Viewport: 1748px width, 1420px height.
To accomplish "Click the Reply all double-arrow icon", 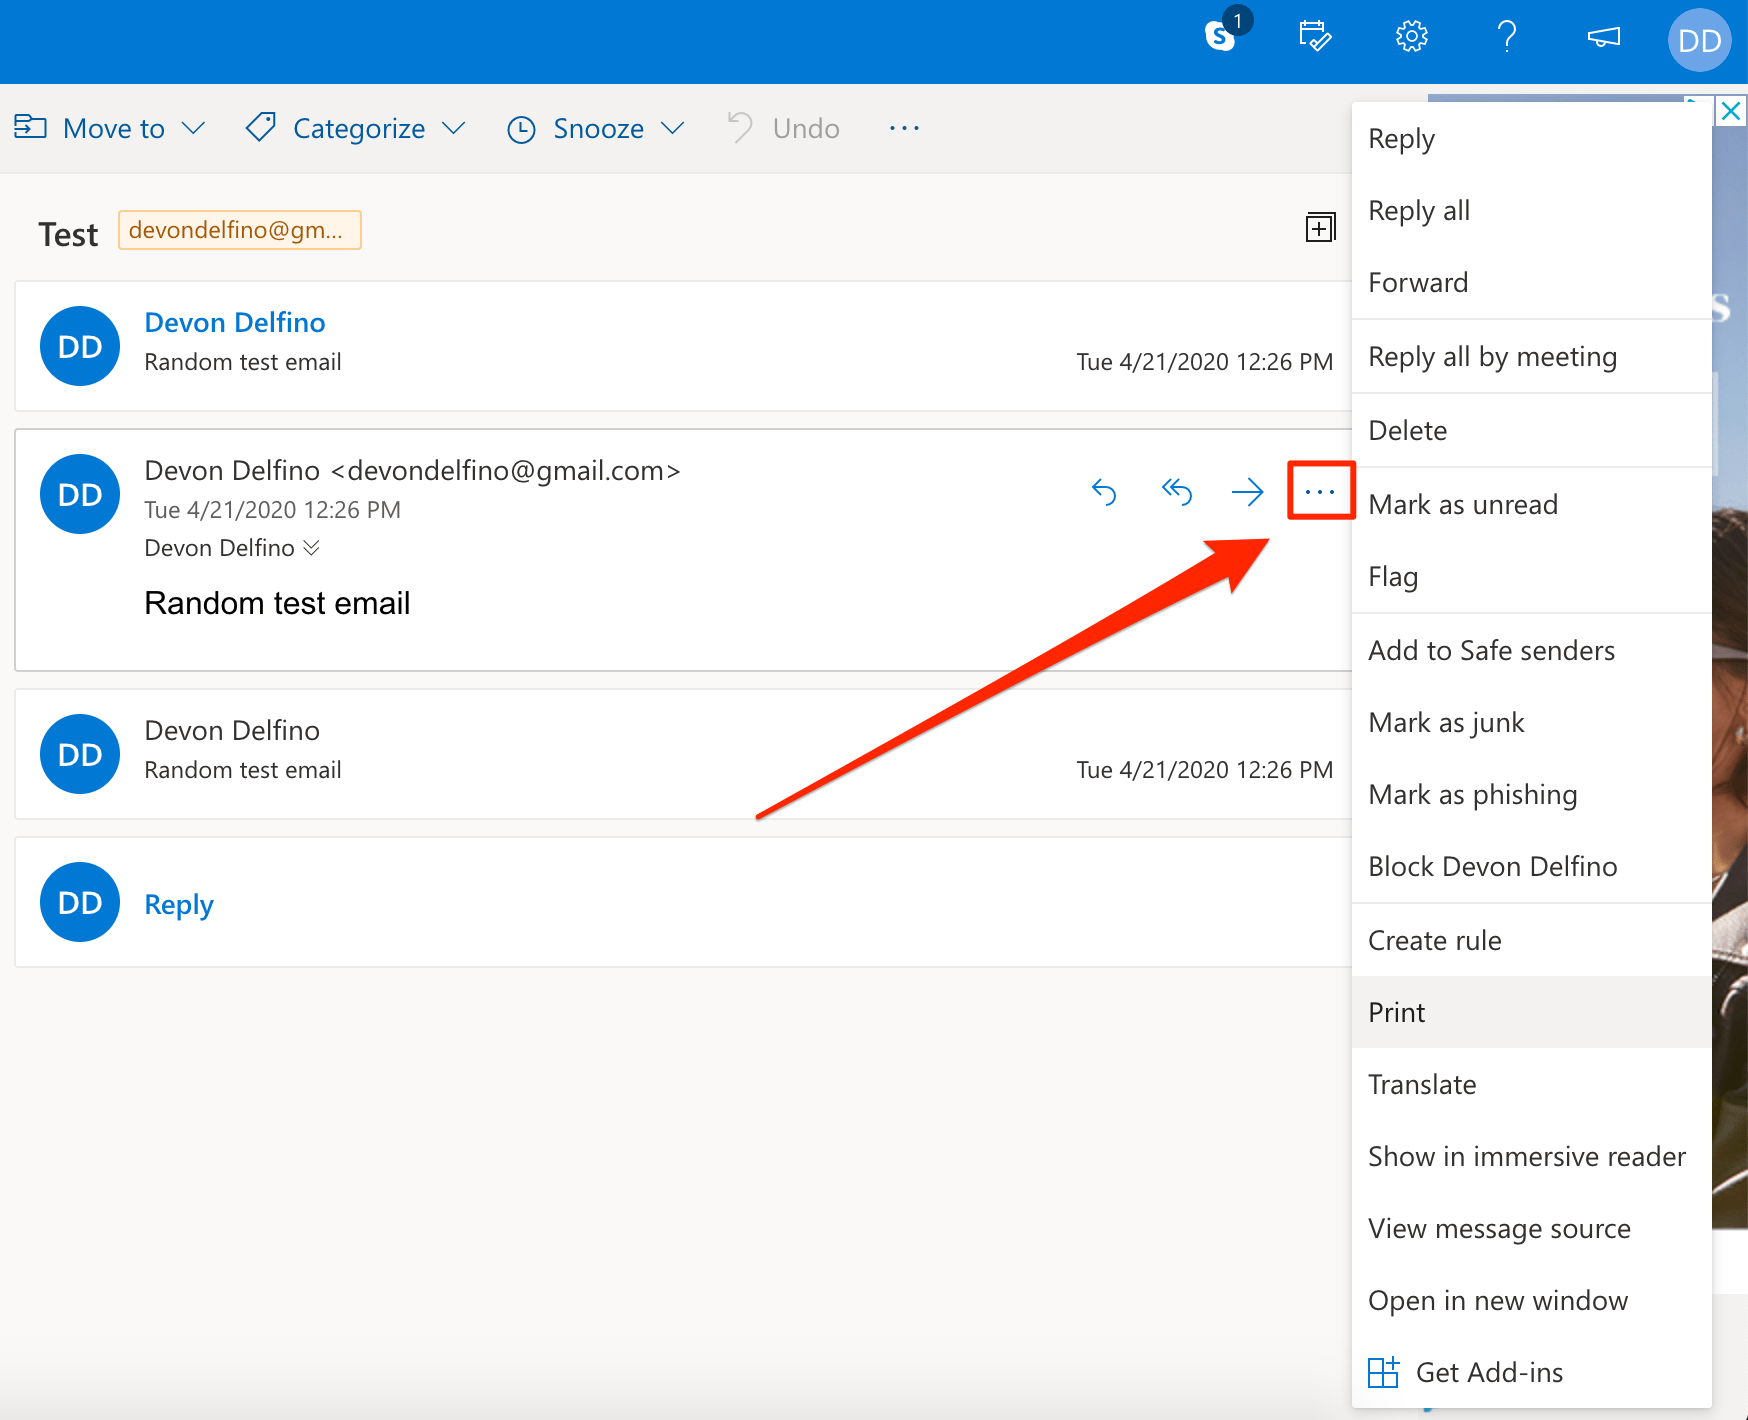I will coord(1176,492).
